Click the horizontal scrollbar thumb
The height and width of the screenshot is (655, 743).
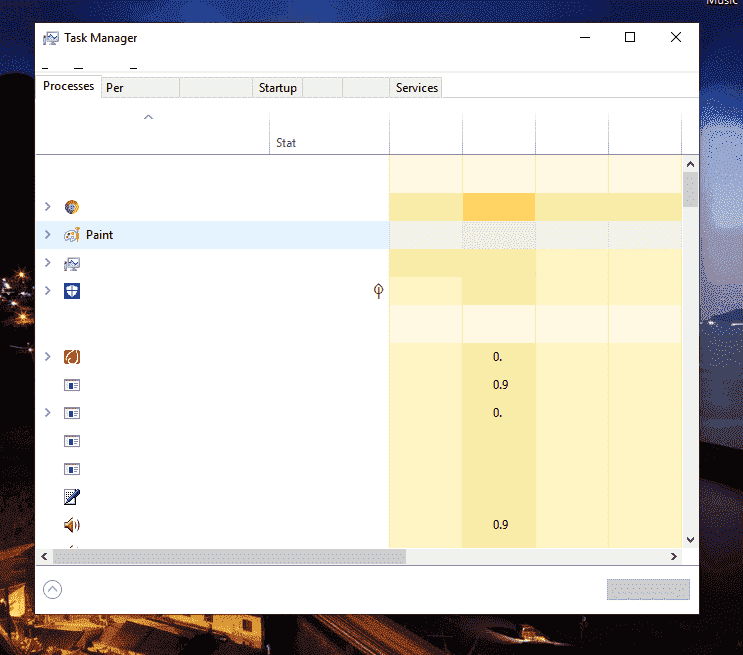pyautogui.click(x=229, y=556)
